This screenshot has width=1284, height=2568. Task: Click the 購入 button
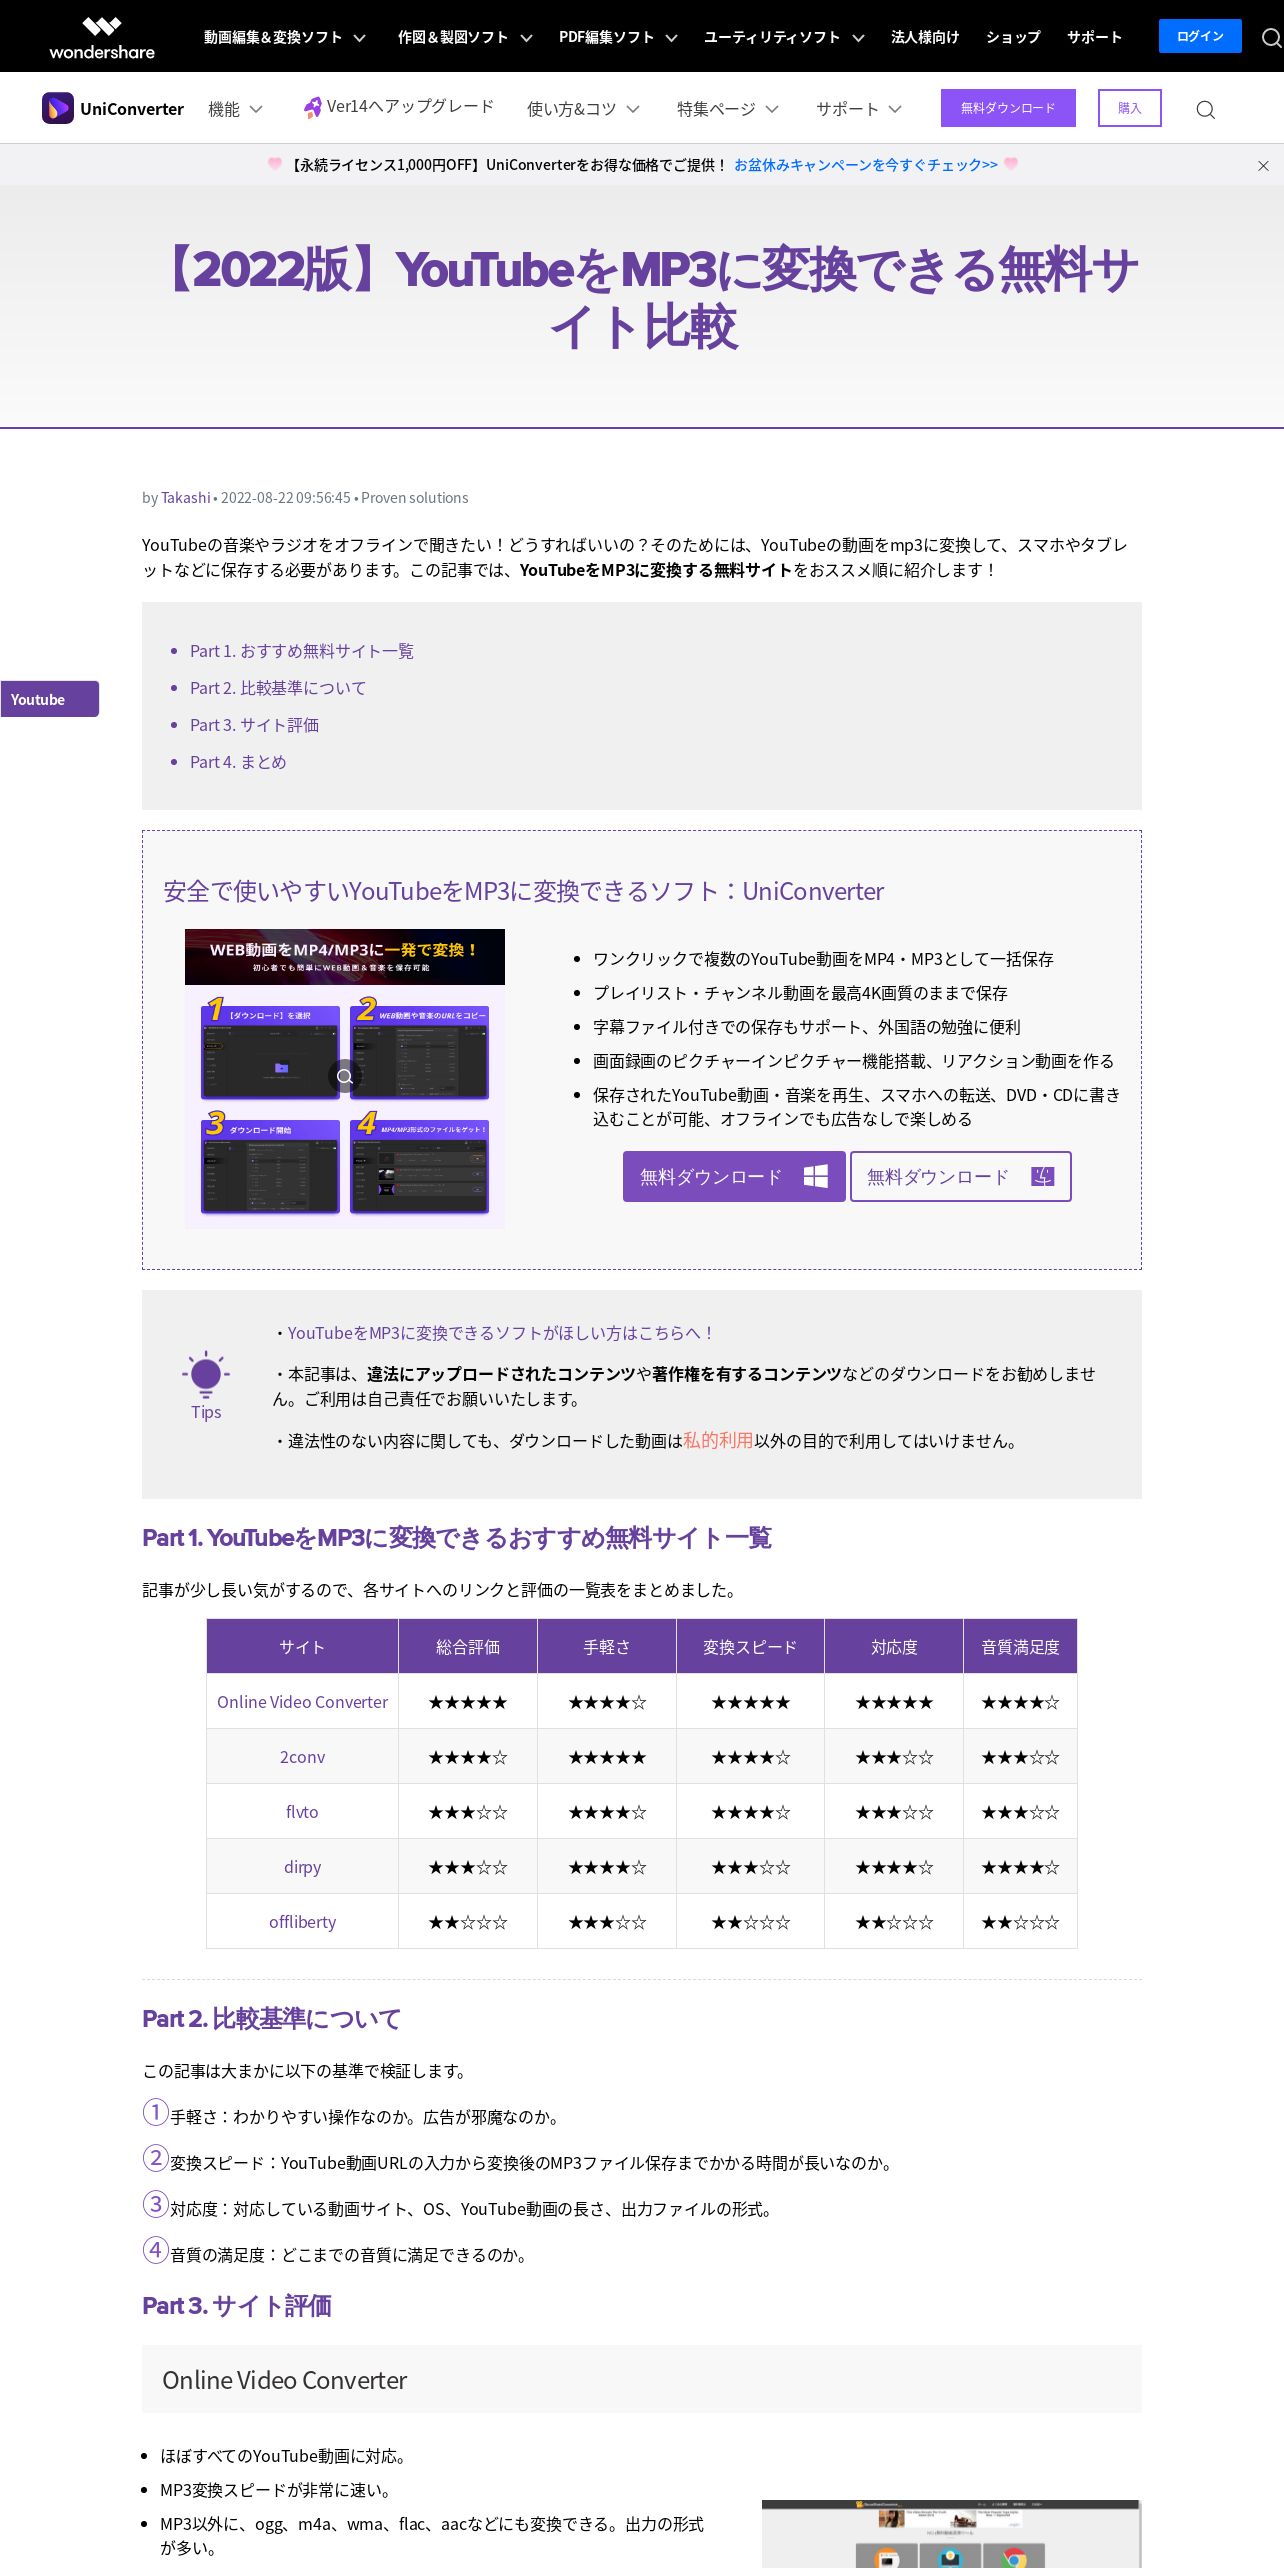point(1130,108)
